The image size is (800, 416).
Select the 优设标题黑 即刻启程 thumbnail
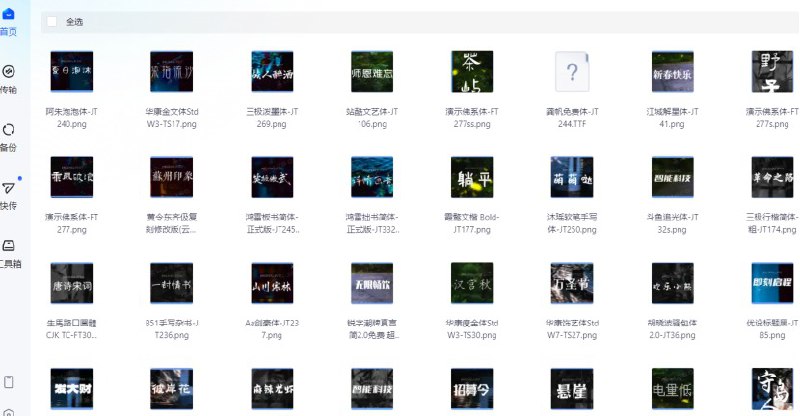click(x=772, y=283)
